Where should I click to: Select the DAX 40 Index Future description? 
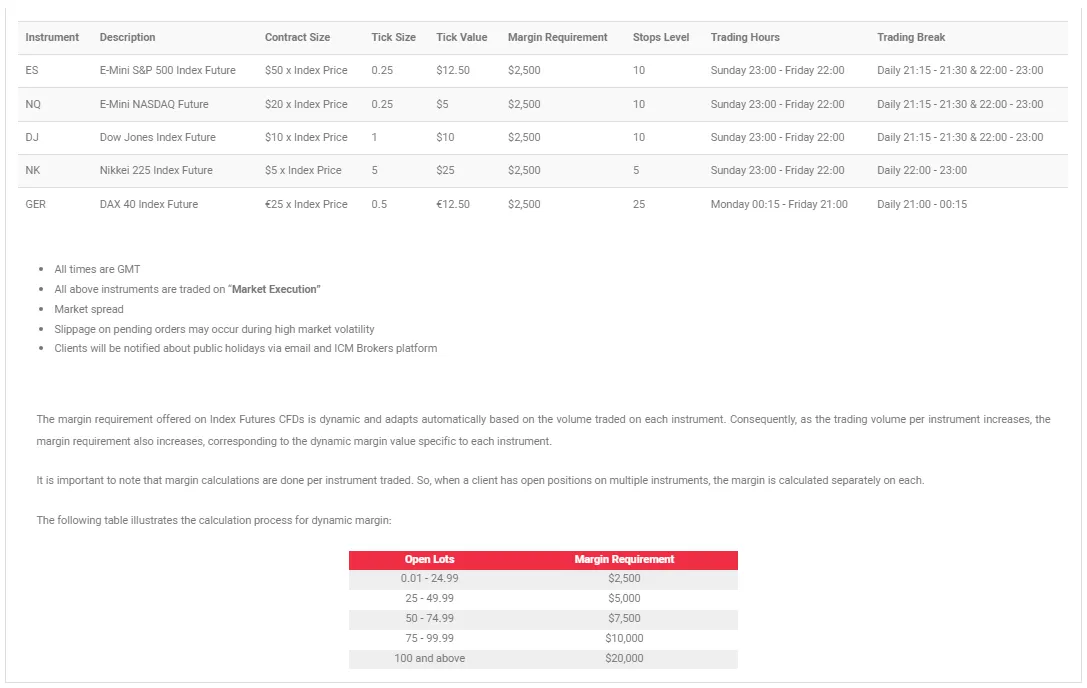(149, 204)
